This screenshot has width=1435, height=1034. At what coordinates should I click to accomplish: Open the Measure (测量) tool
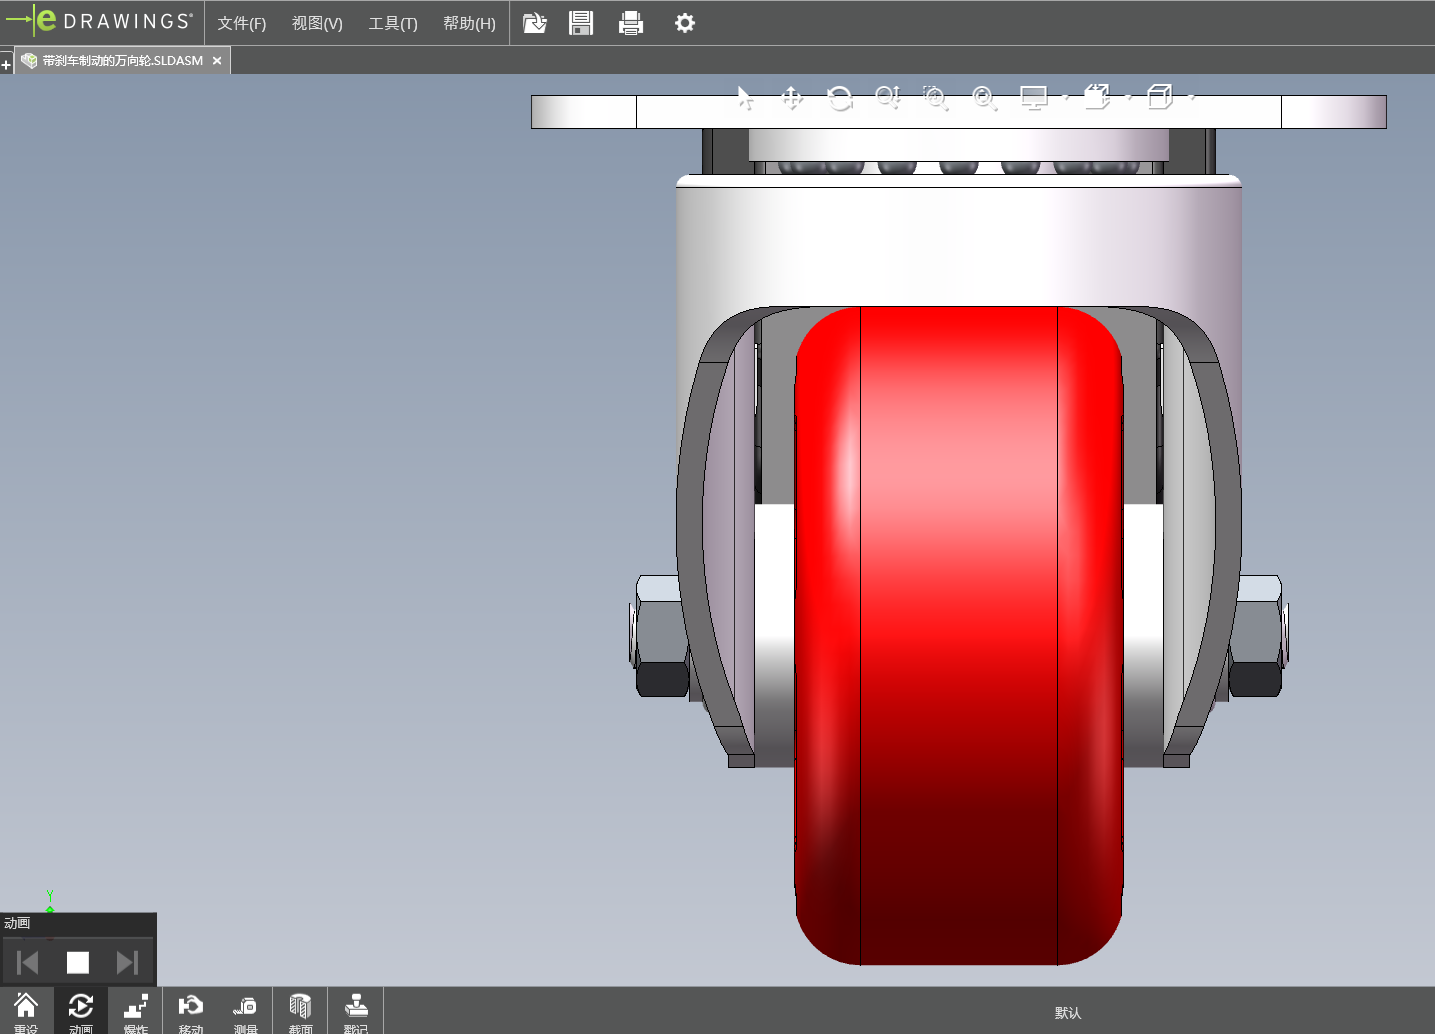[x=245, y=1011]
